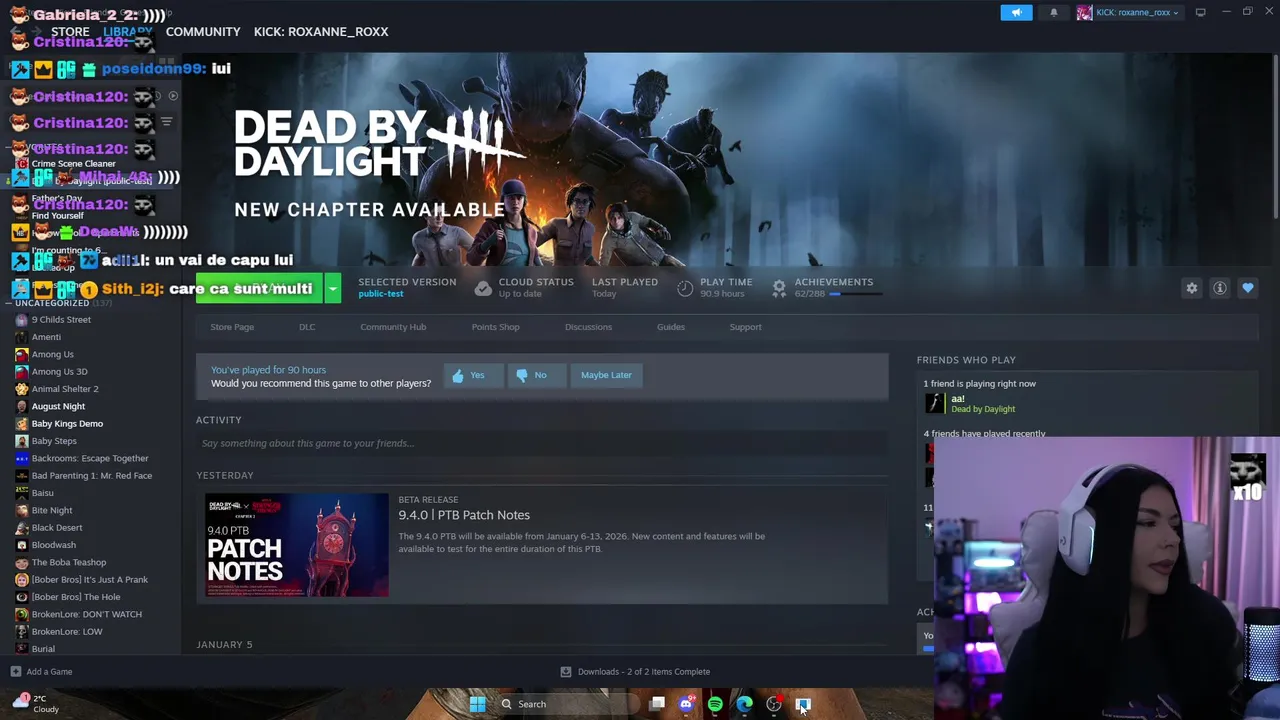The image size is (1280, 720).
Task: Open the Patch Notes thumbnail image
Action: [297, 545]
